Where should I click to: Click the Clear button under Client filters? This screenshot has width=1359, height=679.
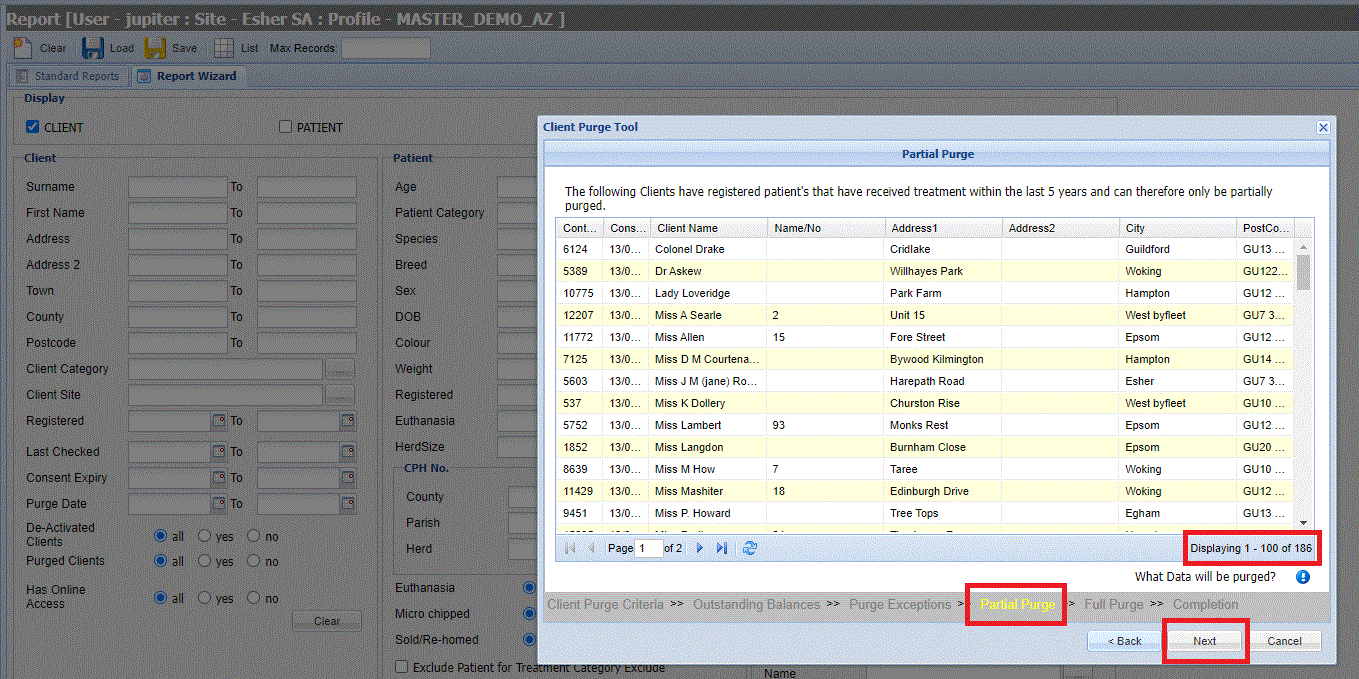pos(327,621)
